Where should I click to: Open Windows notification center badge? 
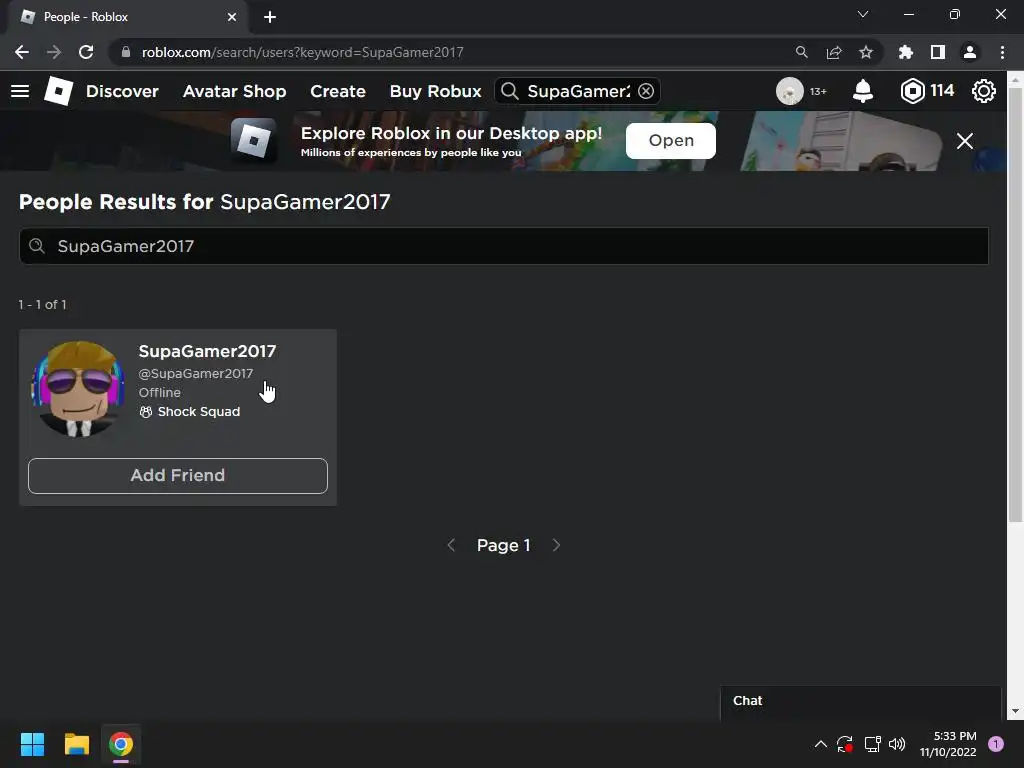coord(996,744)
